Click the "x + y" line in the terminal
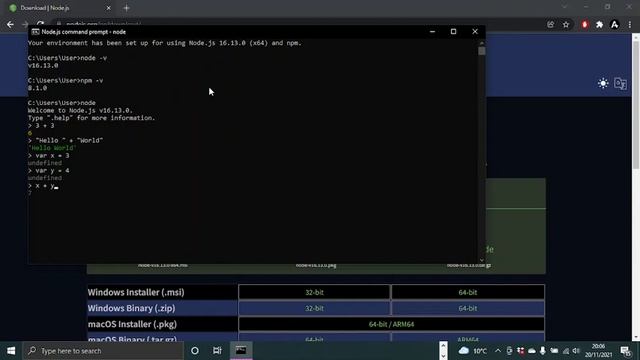 coord(43,186)
